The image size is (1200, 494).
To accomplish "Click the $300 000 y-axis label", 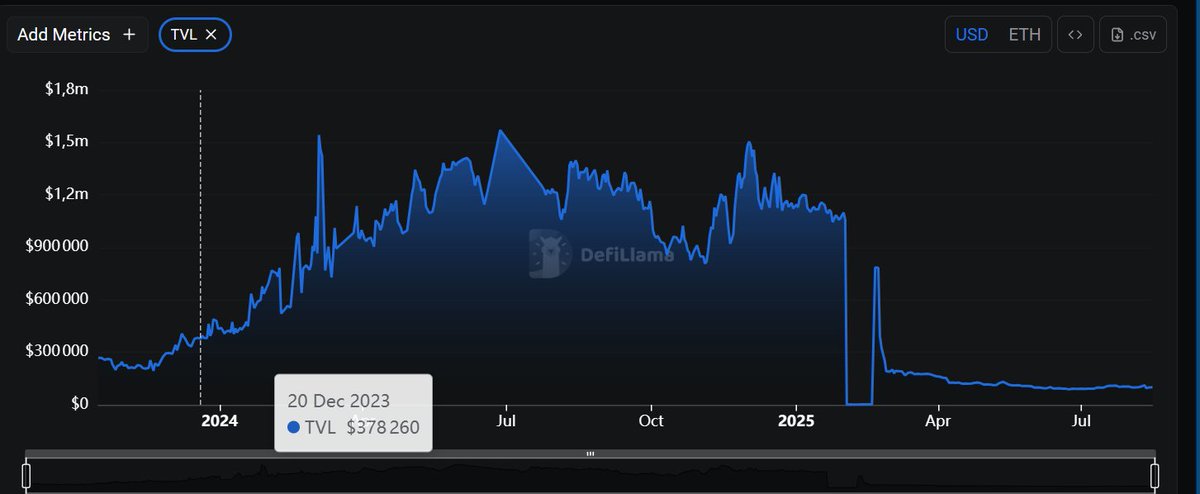I will [57, 352].
